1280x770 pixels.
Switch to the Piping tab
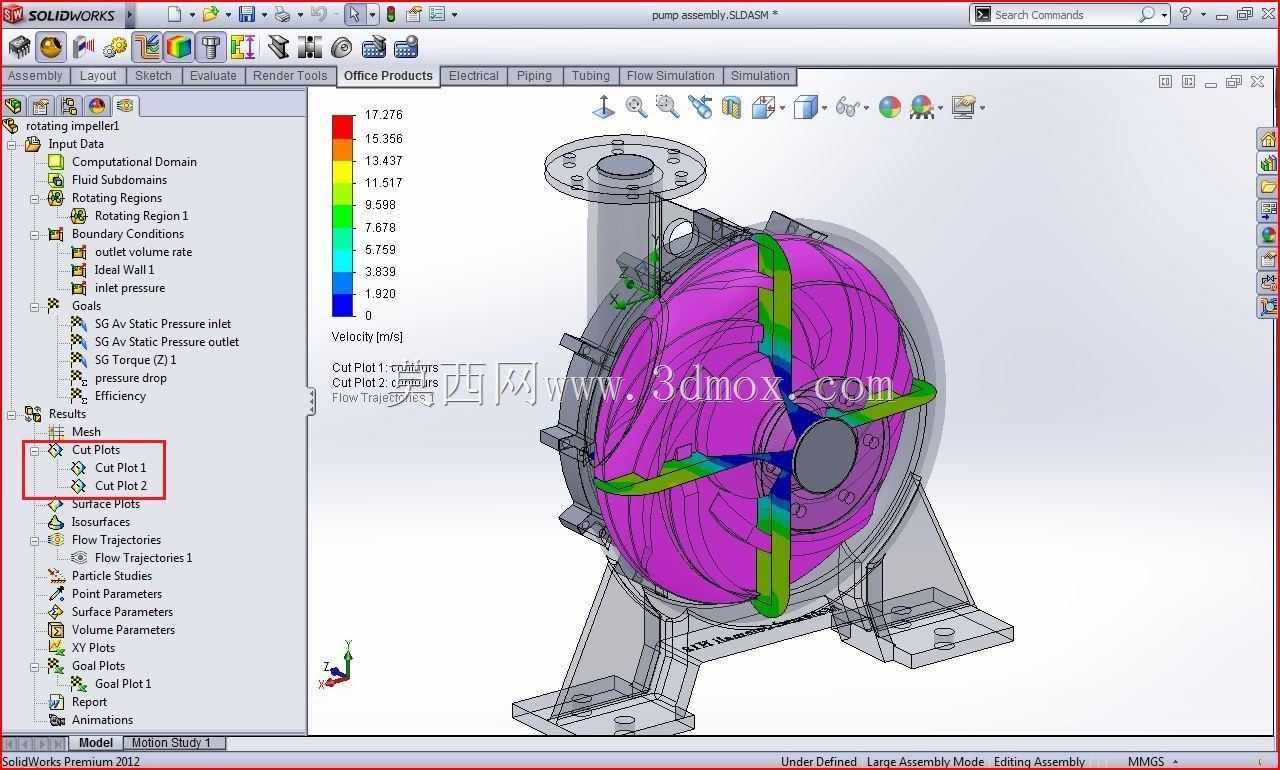[534, 76]
